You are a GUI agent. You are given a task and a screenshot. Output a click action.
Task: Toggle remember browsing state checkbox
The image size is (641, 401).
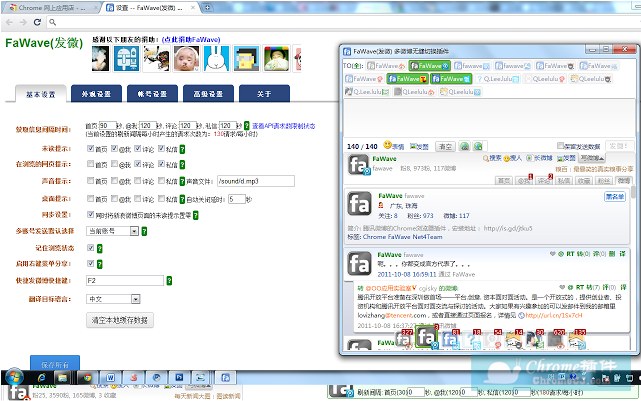coord(90,248)
